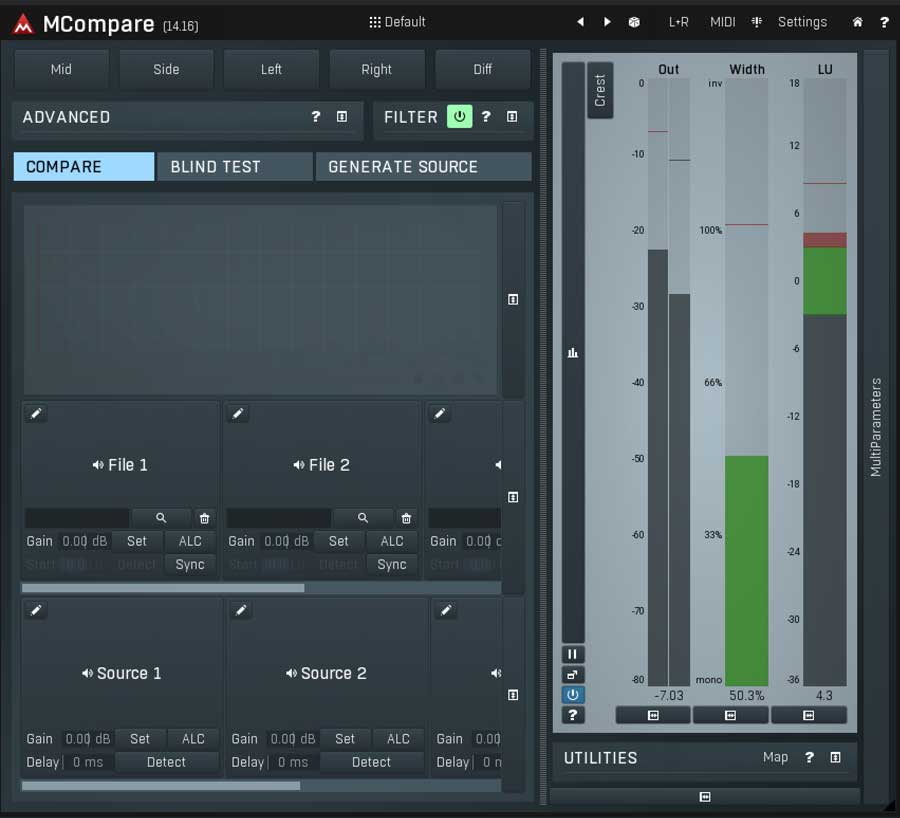Browse for File 1 magnifier icon
Image resolution: width=900 pixels, height=818 pixels.
coord(161,518)
